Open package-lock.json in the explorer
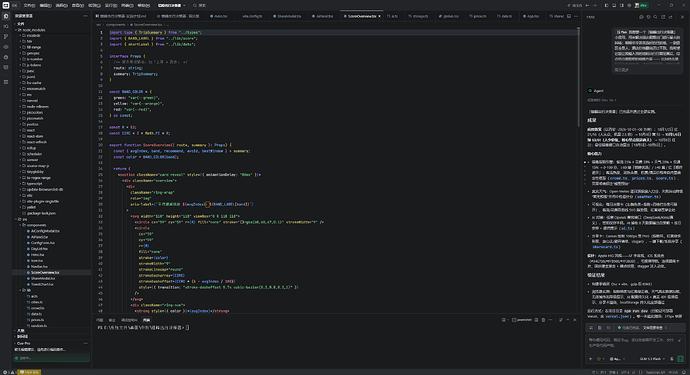Viewport: 690px width, 375px height. (40, 213)
